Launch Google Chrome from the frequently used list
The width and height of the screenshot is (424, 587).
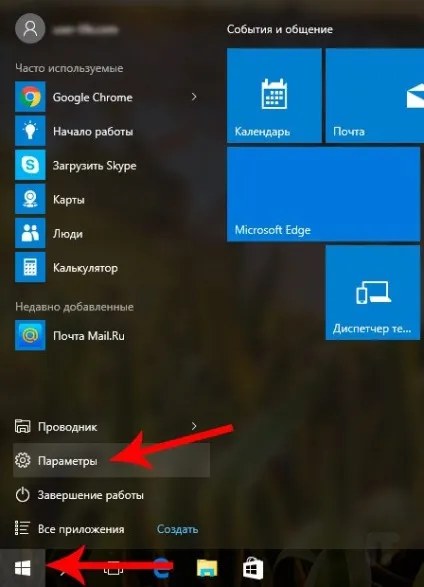click(30, 97)
